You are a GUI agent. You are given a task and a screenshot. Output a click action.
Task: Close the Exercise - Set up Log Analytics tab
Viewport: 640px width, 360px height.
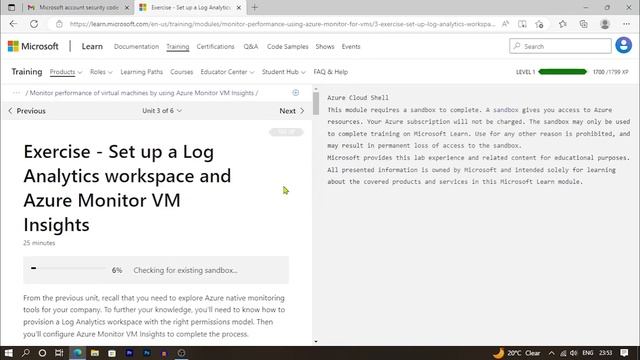[239, 7]
